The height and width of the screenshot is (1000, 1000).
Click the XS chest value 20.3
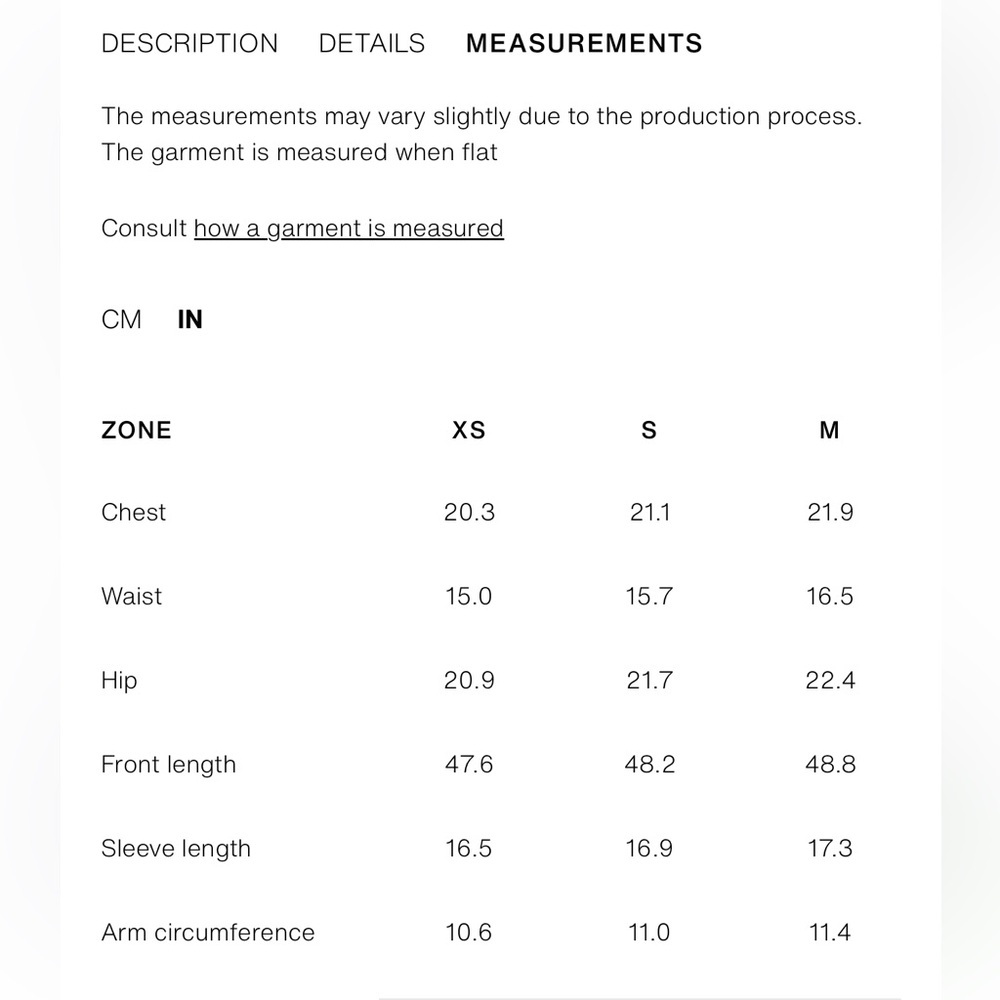[x=469, y=512]
